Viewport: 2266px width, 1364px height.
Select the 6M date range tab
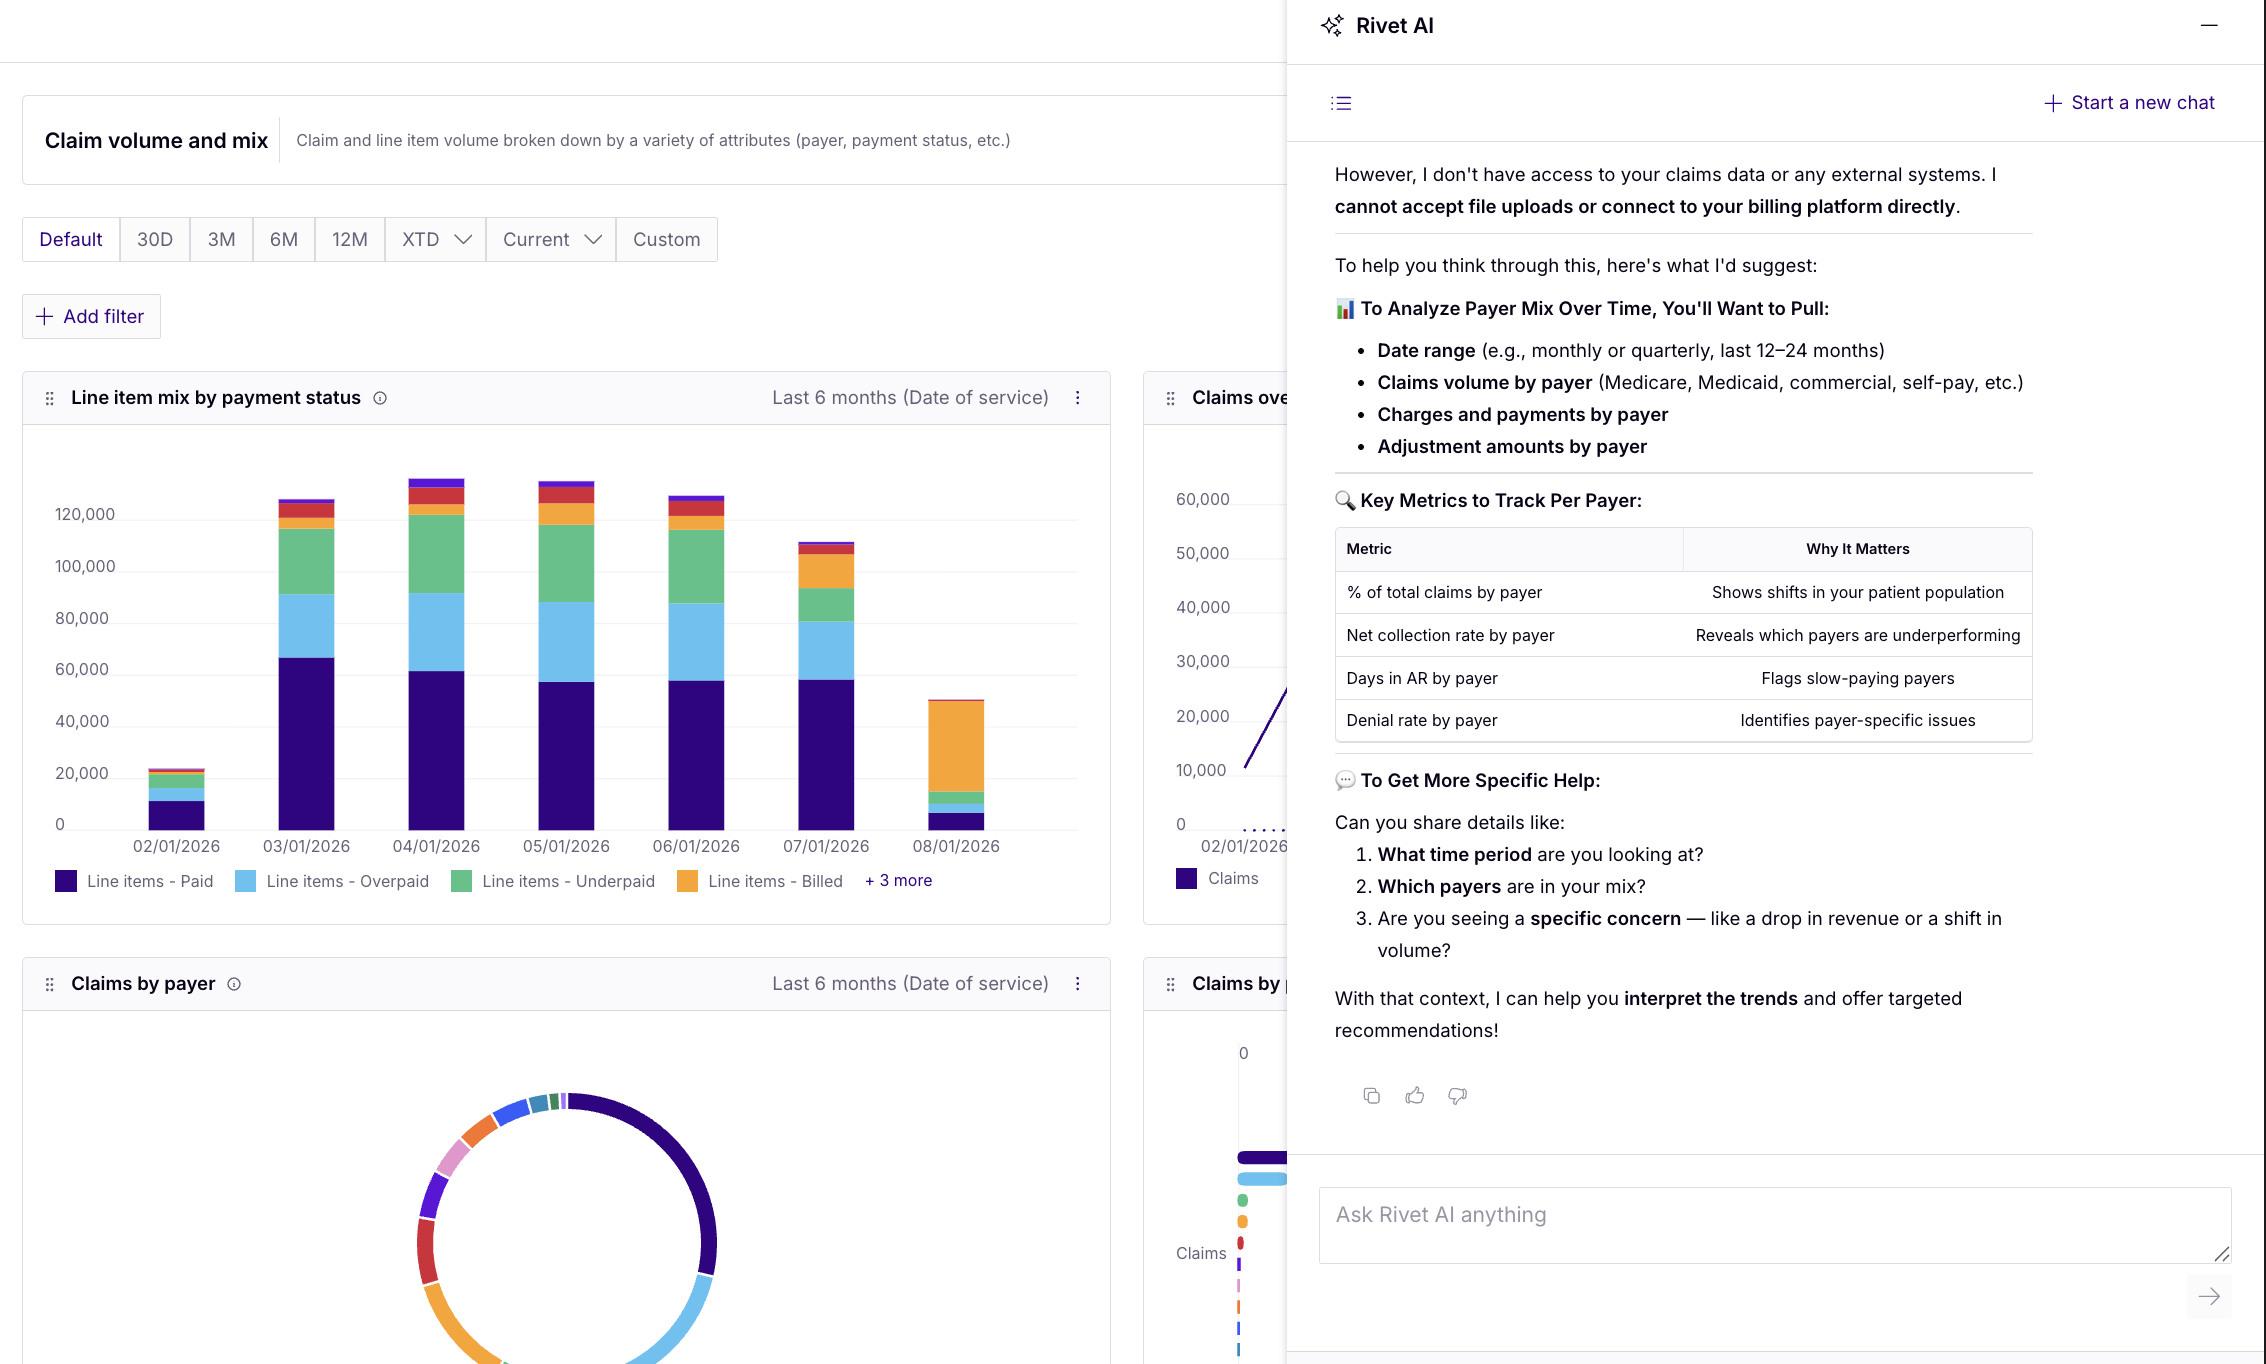284,240
